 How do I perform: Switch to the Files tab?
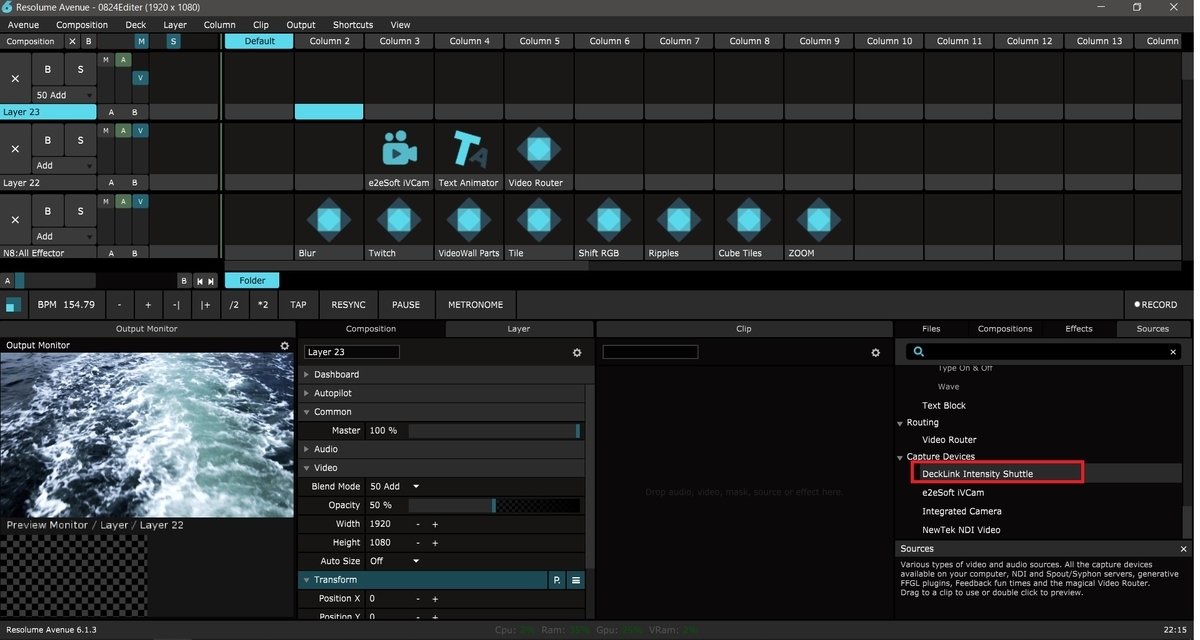pyautogui.click(x=931, y=328)
